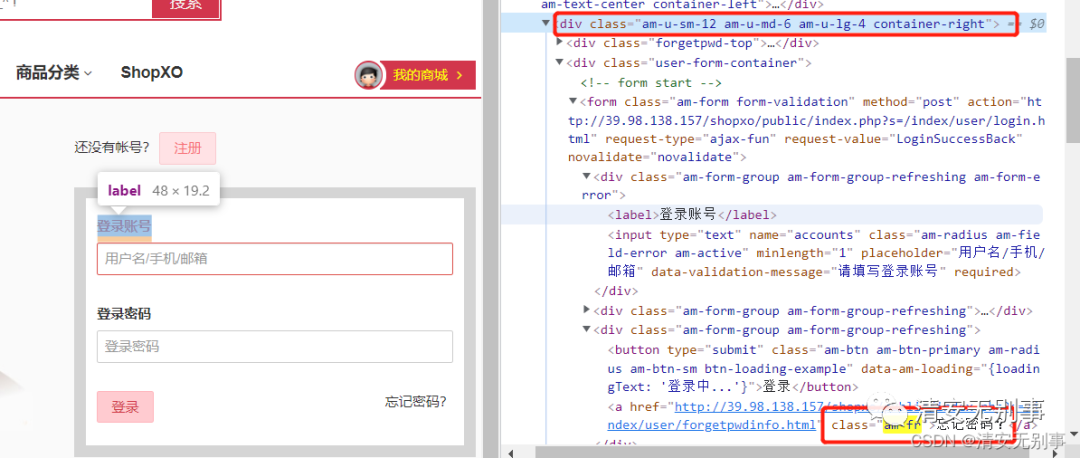The height and width of the screenshot is (458, 1080).
Task: Click the 登录密码 label above the password field
Action: point(124,314)
